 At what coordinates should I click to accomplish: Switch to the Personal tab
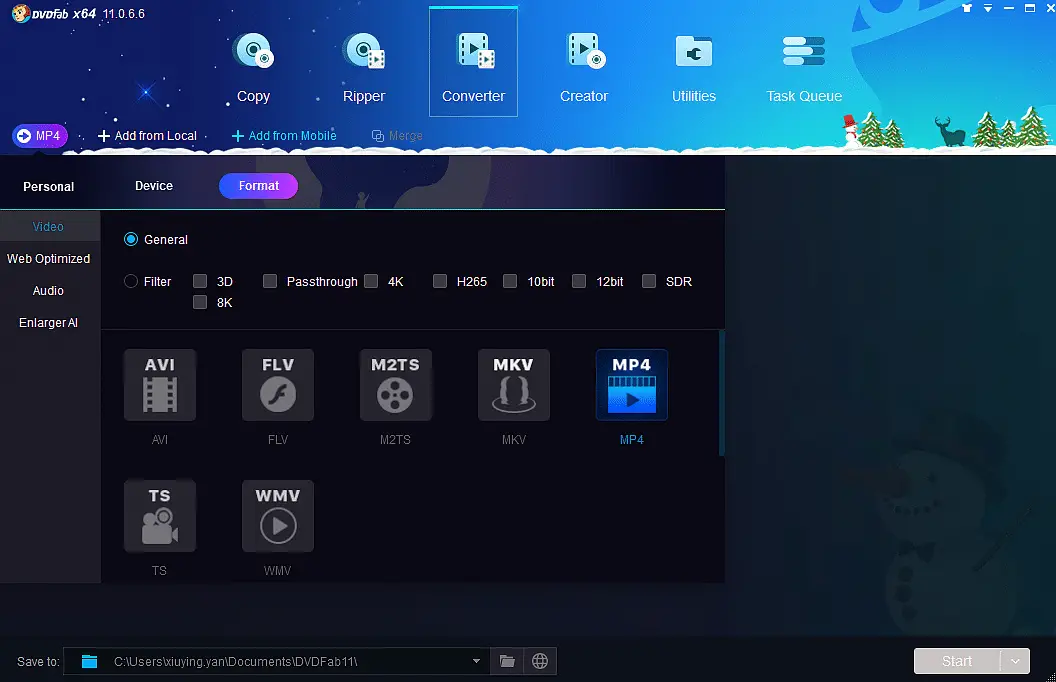click(x=48, y=186)
